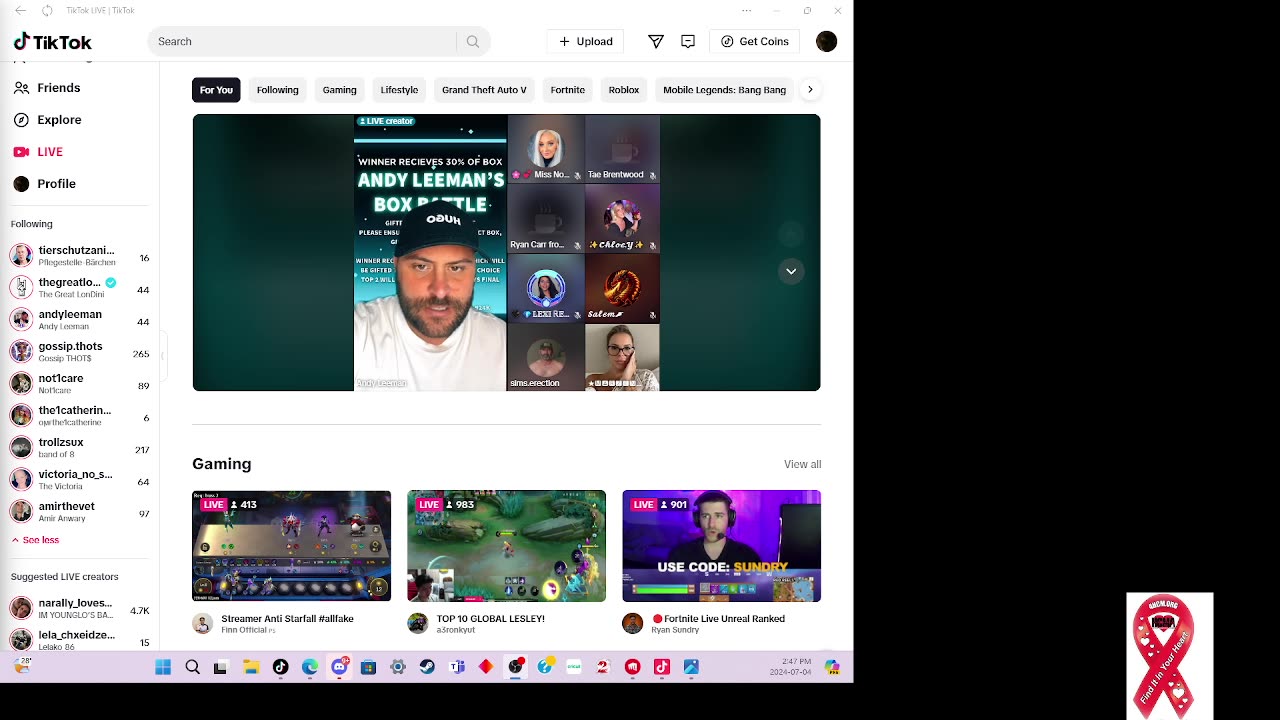Click the Tae Brentwood guest tile
1280x720 pixels.
[x=622, y=149]
